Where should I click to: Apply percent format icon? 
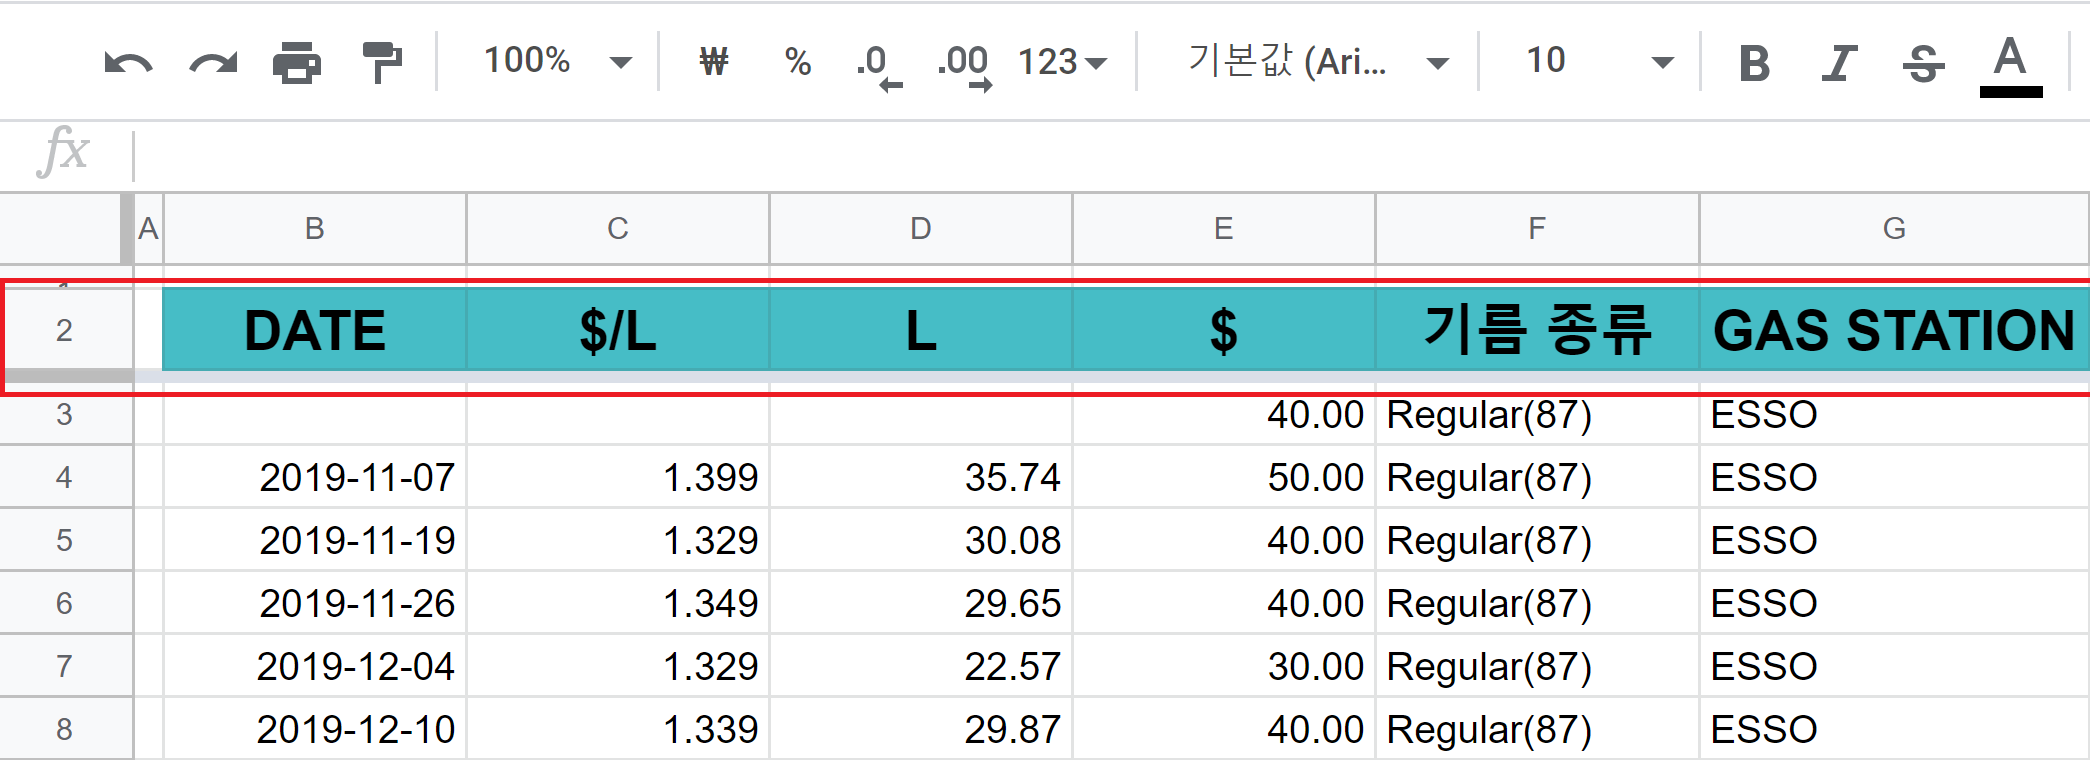(798, 62)
